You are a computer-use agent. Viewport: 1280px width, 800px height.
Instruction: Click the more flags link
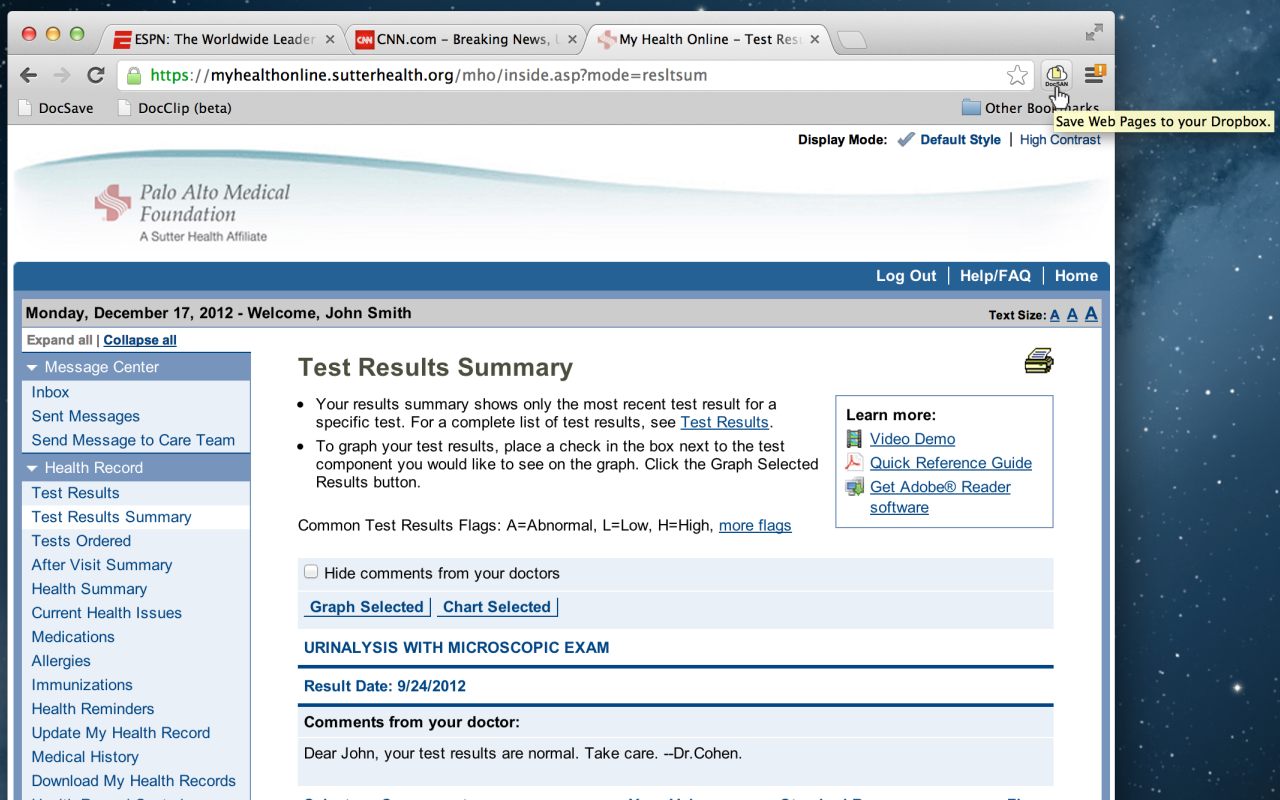click(755, 526)
